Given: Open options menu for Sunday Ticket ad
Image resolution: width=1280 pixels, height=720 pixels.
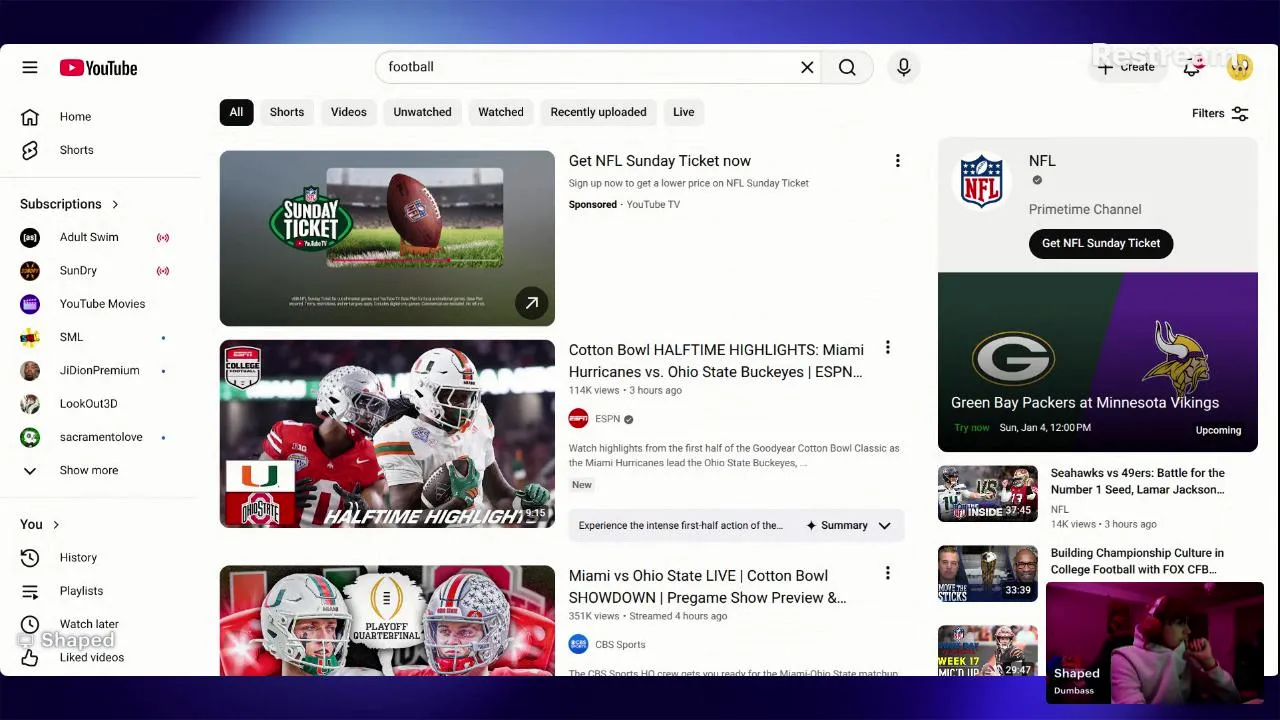Looking at the screenshot, I should [897, 161].
